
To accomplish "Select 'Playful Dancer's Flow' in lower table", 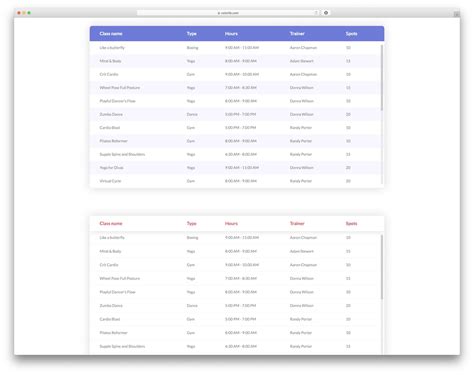I will pyautogui.click(x=117, y=292).
